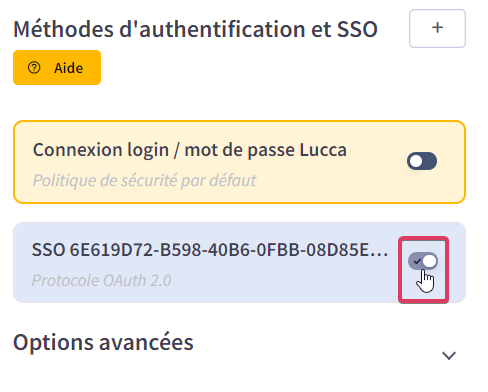Click the Connexion login / mot de passe Lucca title
Viewport: 488px width, 392px height.
coord(190,150)
